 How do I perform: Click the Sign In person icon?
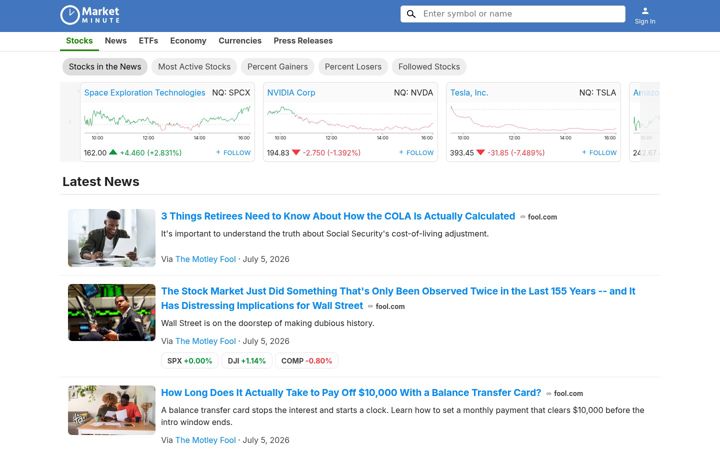click(645, 11)
